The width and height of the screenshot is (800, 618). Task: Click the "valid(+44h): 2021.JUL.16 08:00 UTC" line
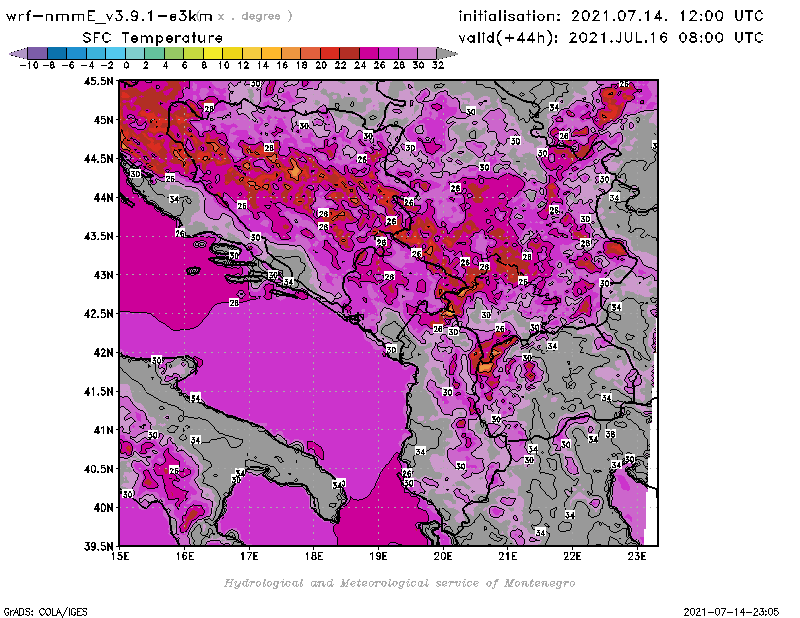point(611,38)
